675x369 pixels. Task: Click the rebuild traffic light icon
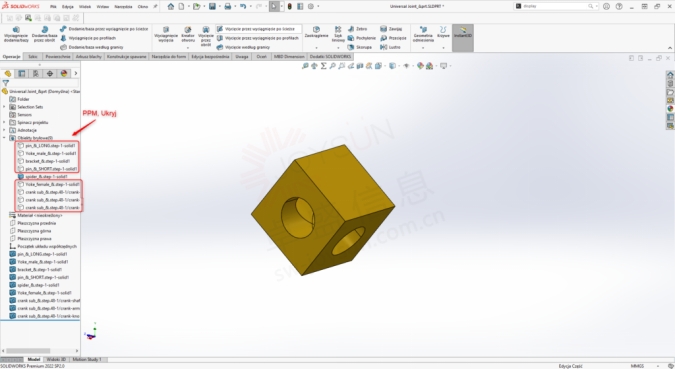289,6
